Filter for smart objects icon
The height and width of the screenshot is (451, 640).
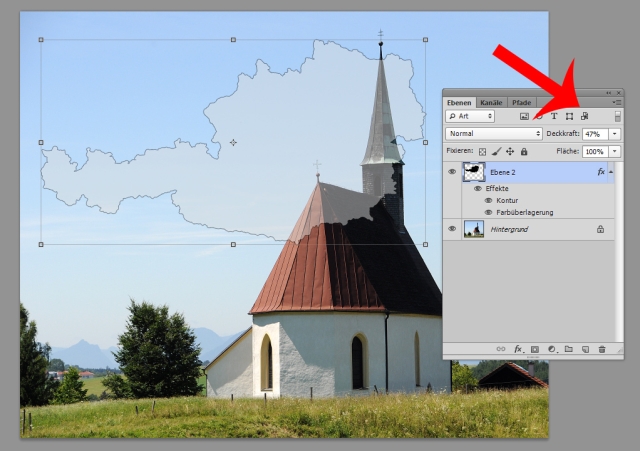pos(584,116)
